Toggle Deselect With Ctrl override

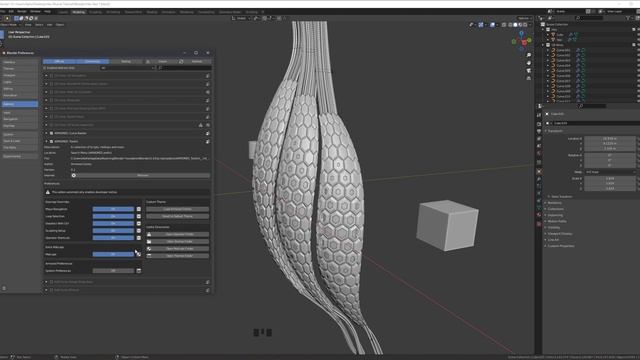[113, 223]
